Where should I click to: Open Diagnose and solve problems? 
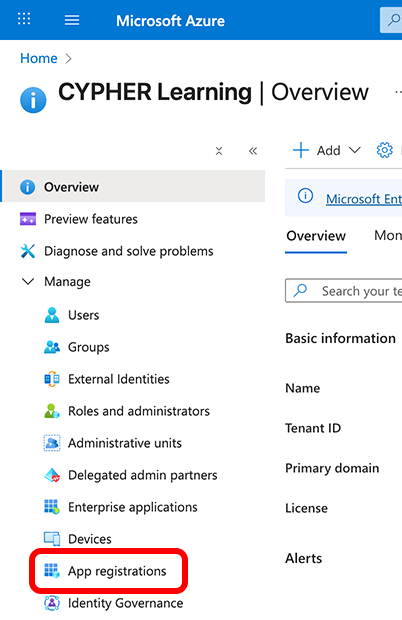(x=128, y=251)
